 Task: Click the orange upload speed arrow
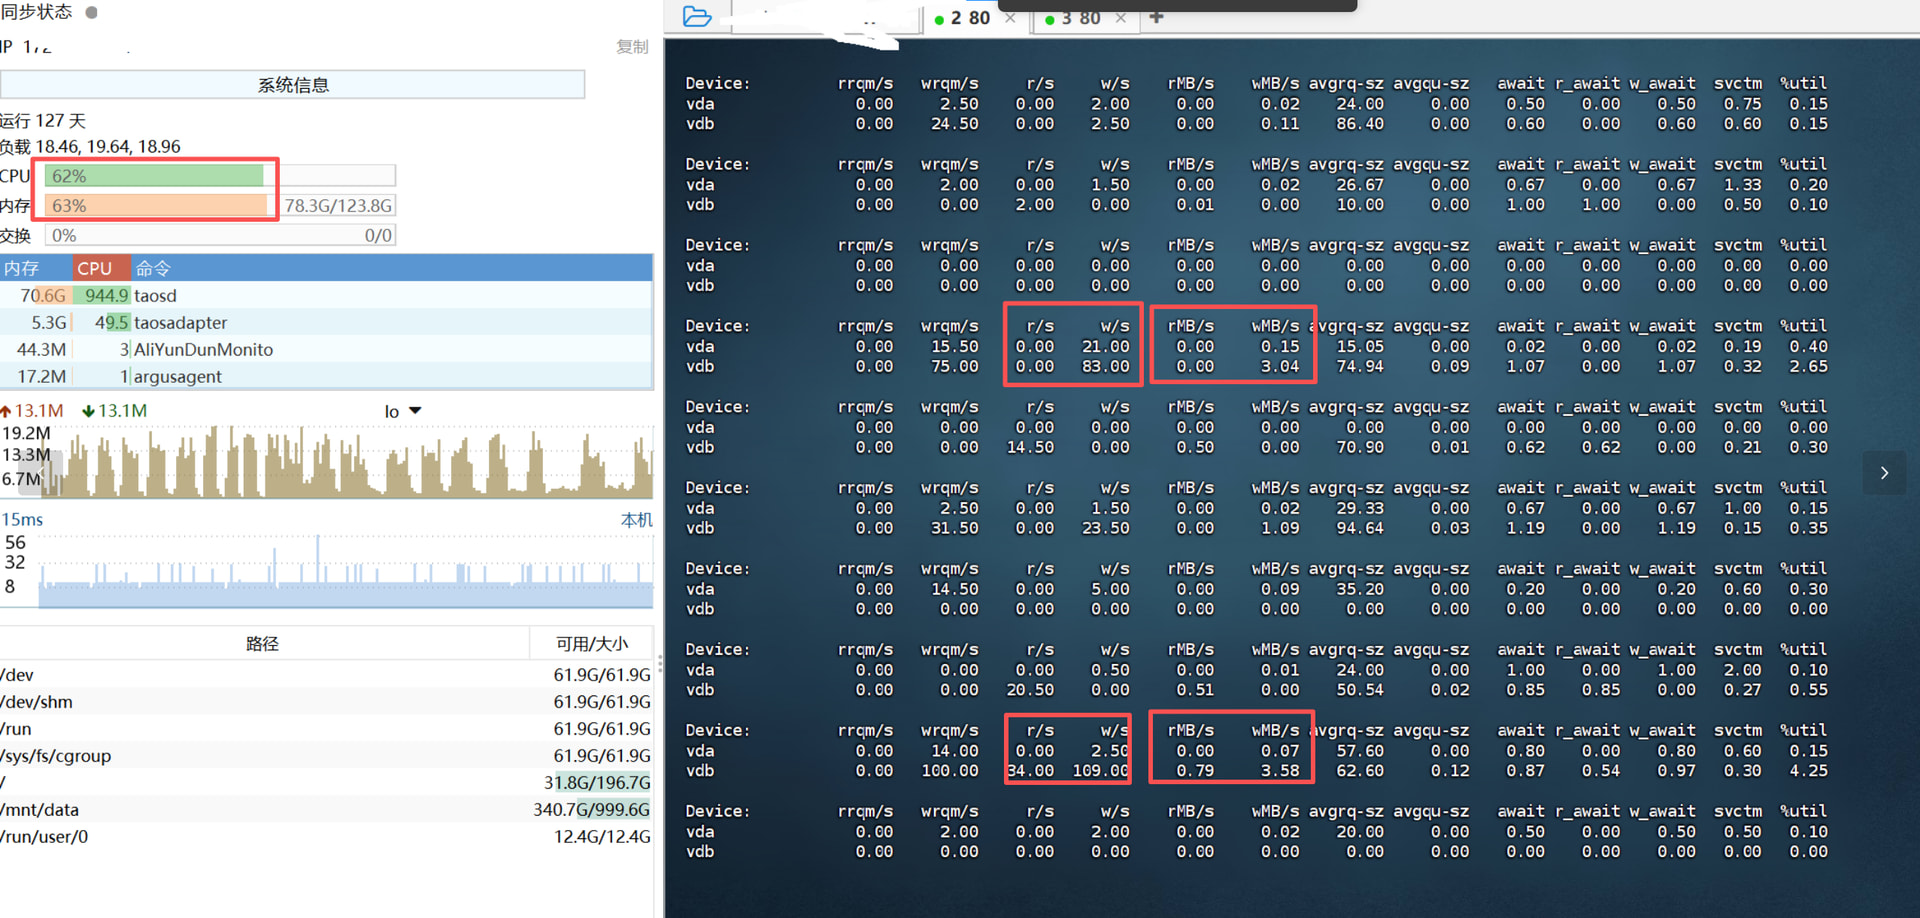(x=6, y=411)
